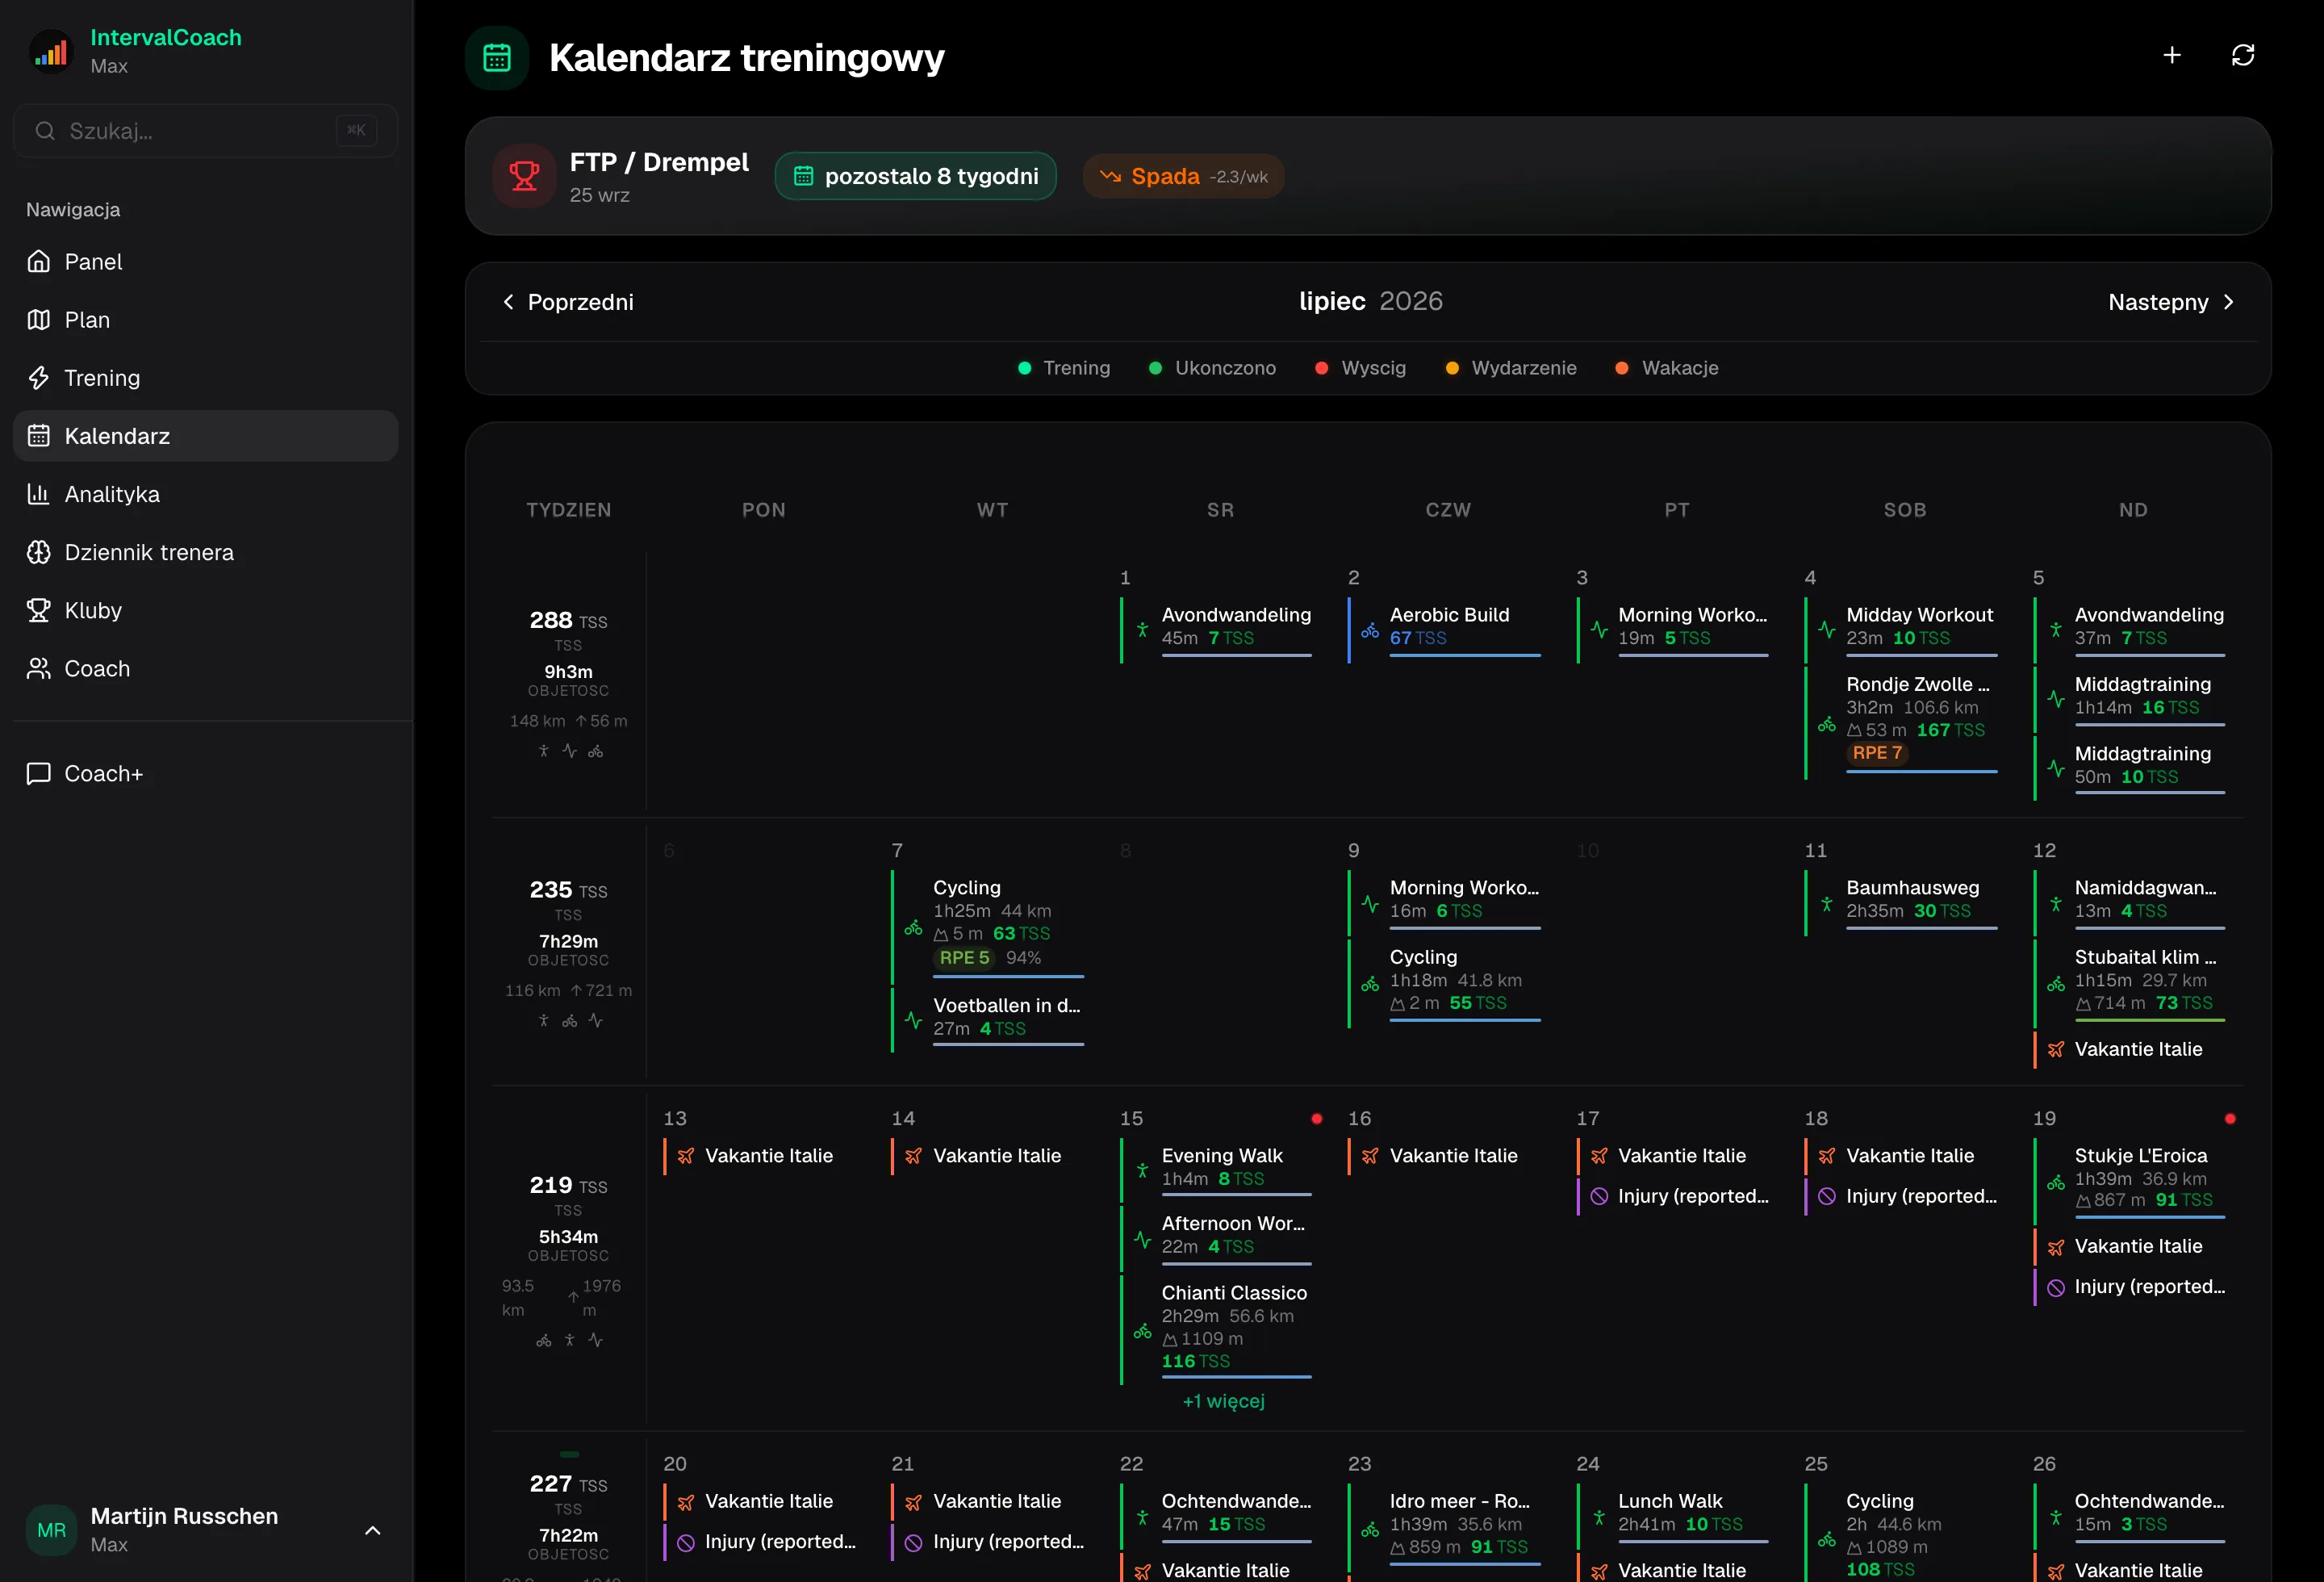Click walking icon of Lunch Walk
This screenshot has height=1582, width=2324.
coord(1599,1518)
